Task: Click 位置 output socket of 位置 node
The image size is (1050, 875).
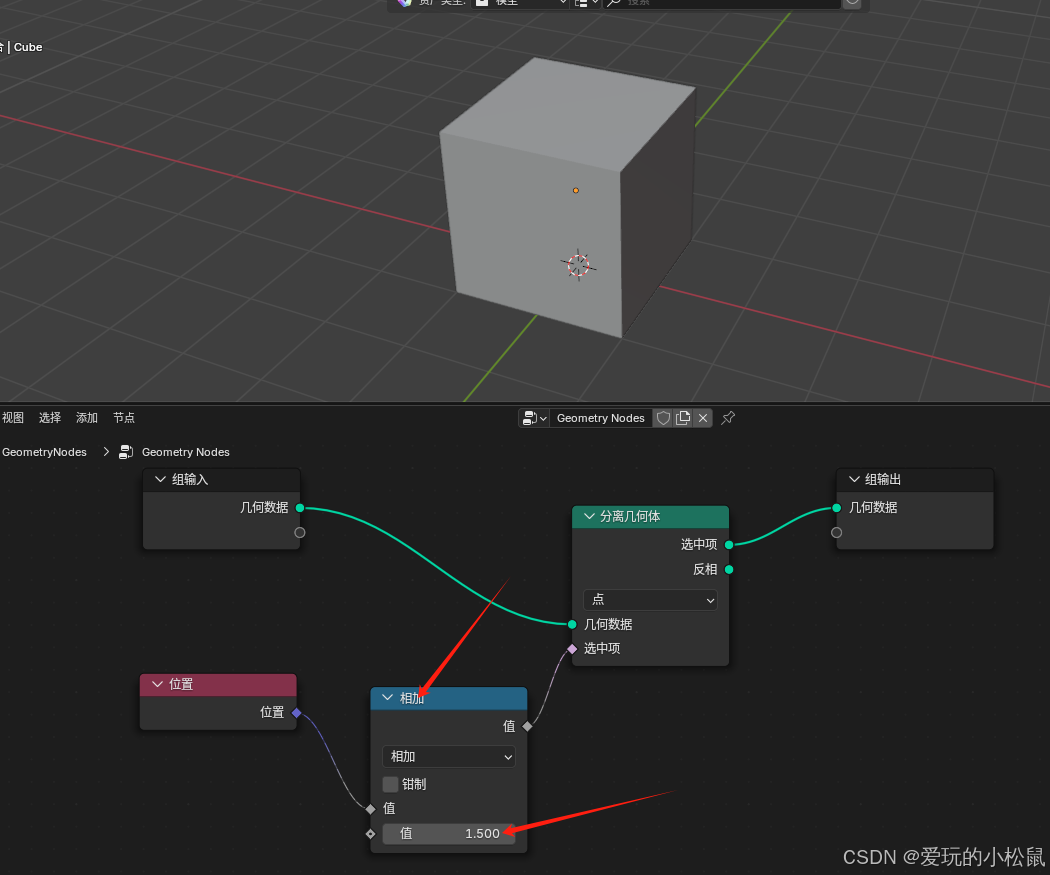Action: (297, 712)
